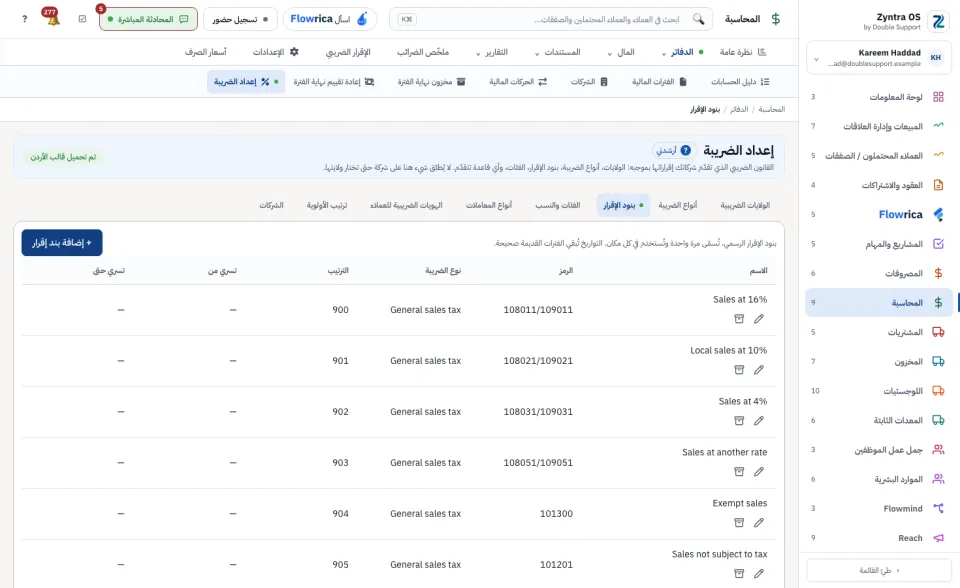Switch to ترتيب الأولوية tab
The height and width of the screenshot is (588, 960).
tap(327, 205)
